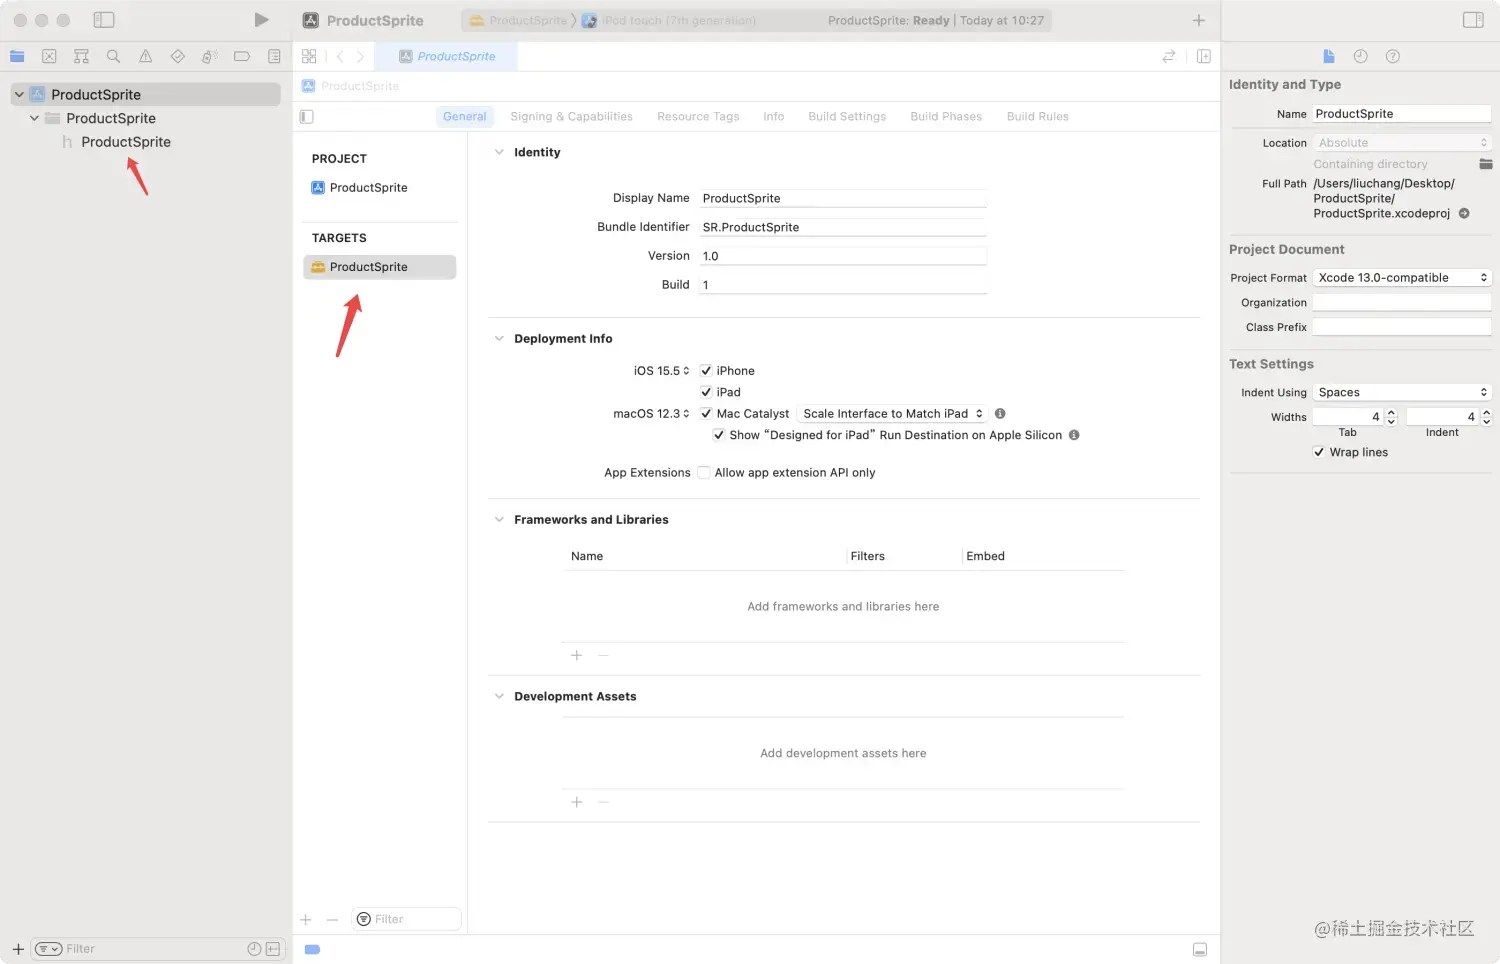Viewport: 1500px width, 964px height.
Task: Open the Issue navigator warning icon
Action: click(145, 57)
